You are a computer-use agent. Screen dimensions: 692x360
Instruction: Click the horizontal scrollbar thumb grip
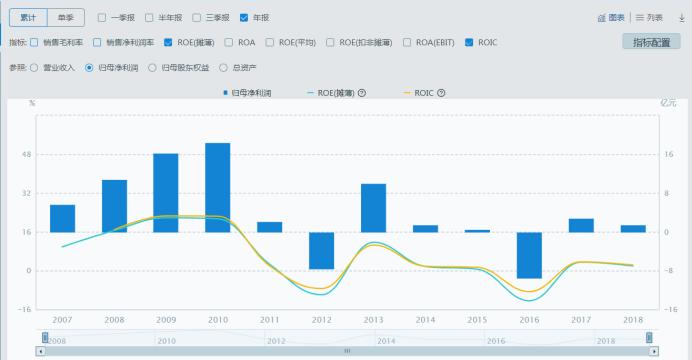click(x=347, y=351)
